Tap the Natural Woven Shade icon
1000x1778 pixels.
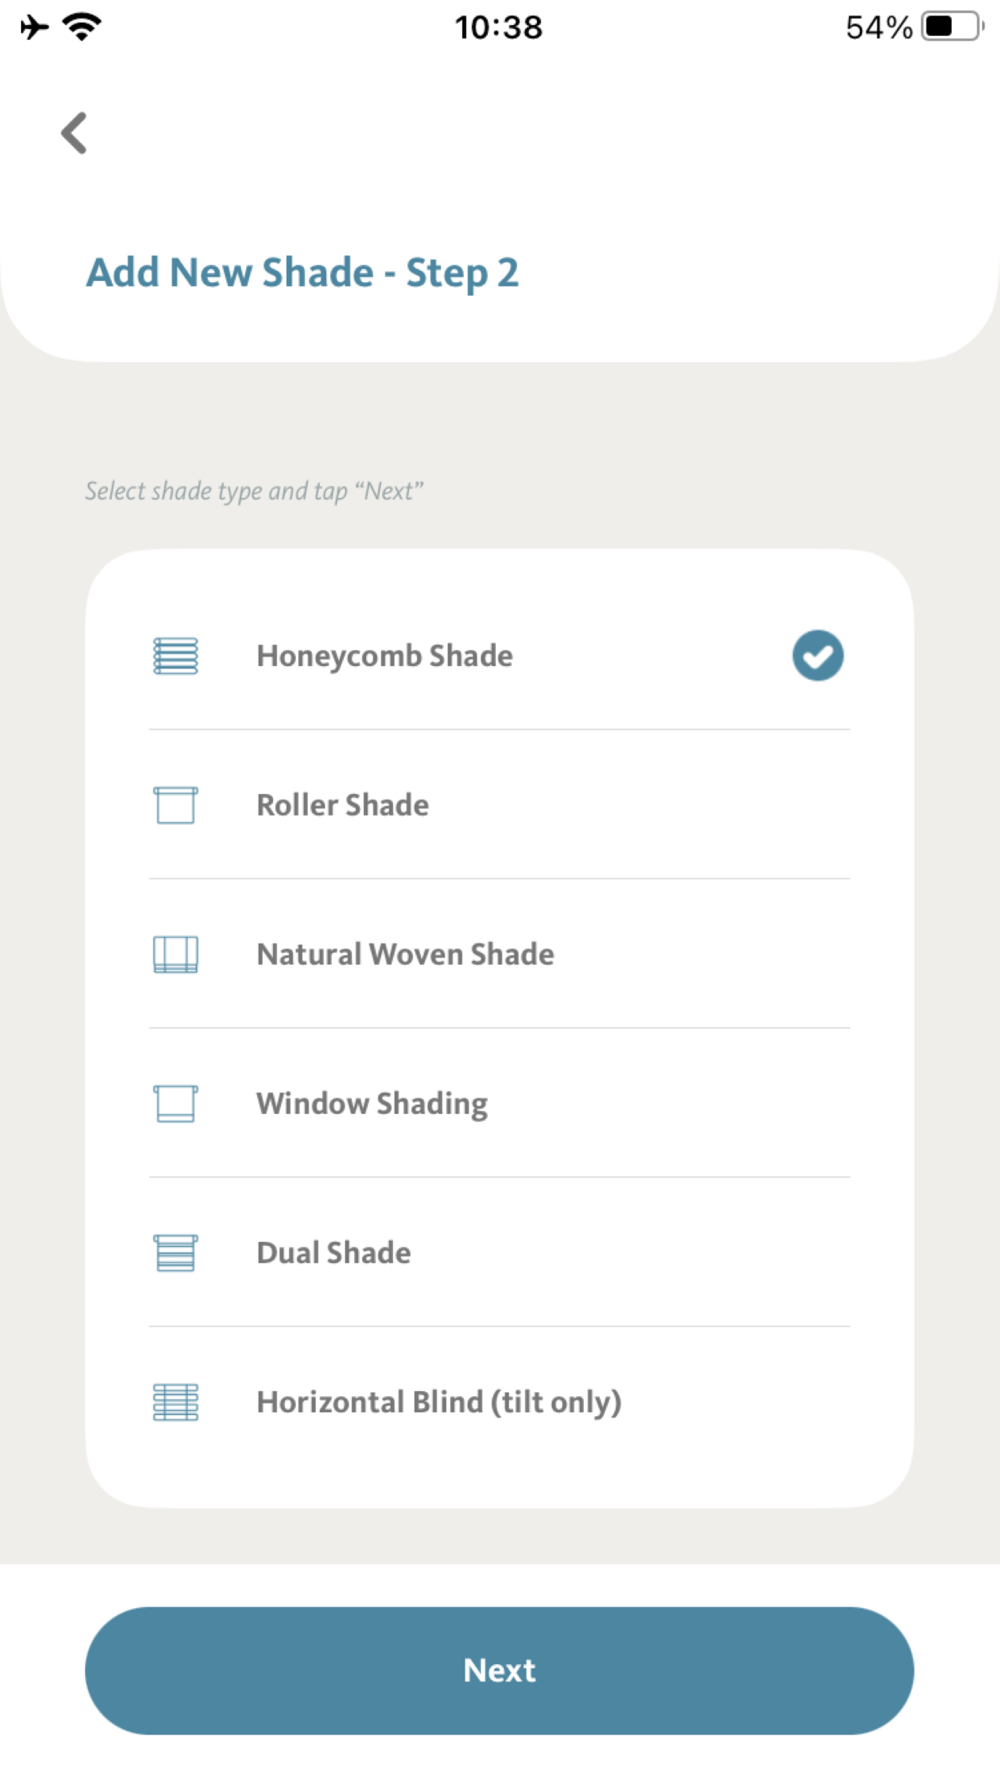click(x=175, y=954)
